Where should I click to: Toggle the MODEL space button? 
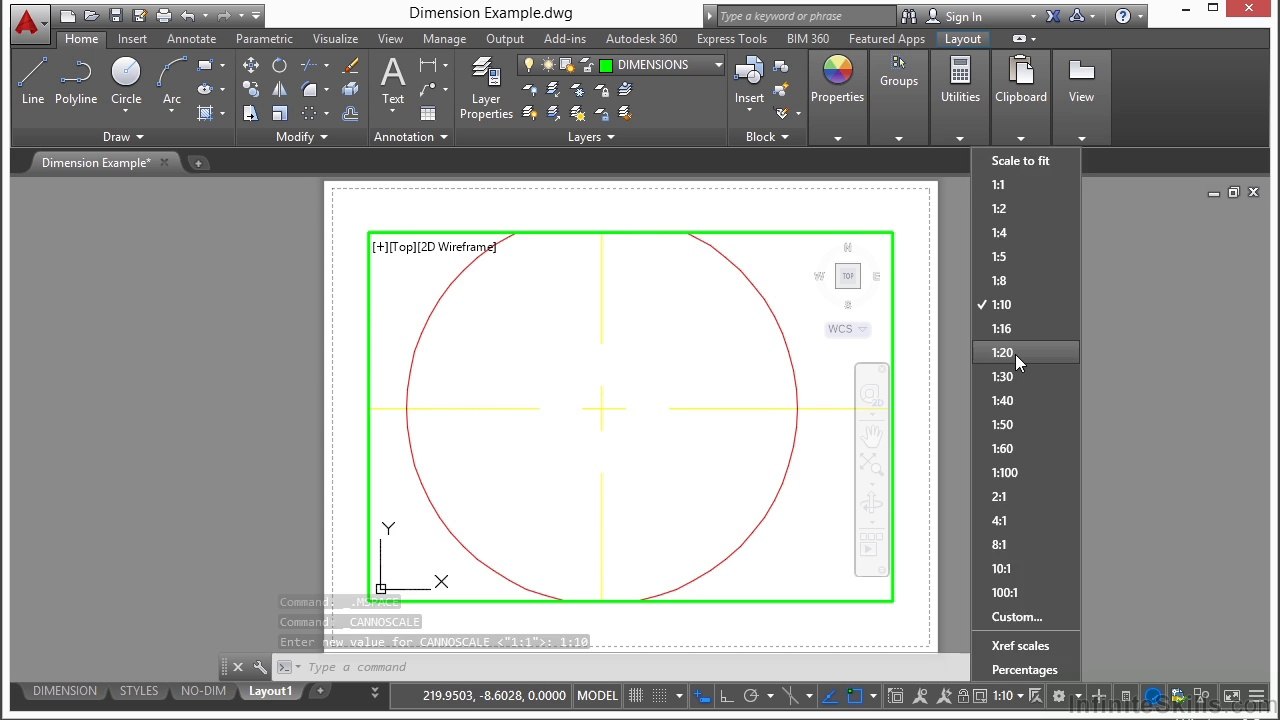(x=598, y=696)
